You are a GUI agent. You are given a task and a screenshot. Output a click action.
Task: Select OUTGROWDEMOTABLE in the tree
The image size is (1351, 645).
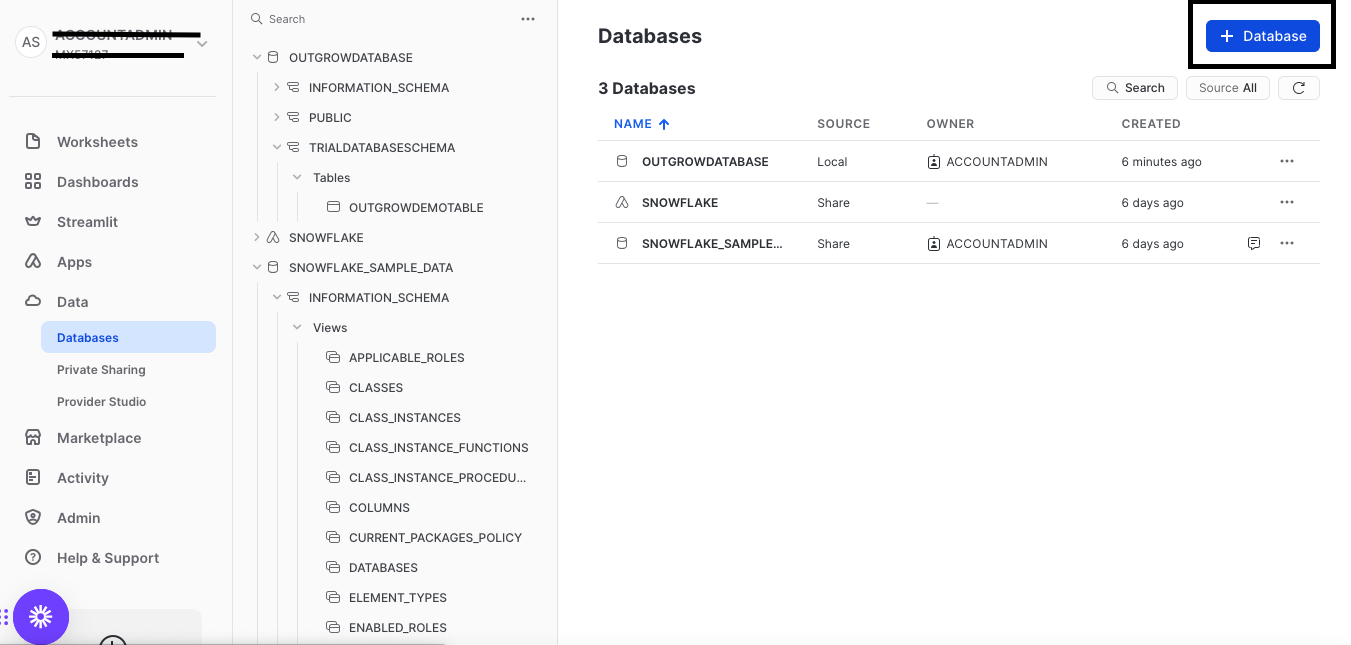tap(415, 208)
